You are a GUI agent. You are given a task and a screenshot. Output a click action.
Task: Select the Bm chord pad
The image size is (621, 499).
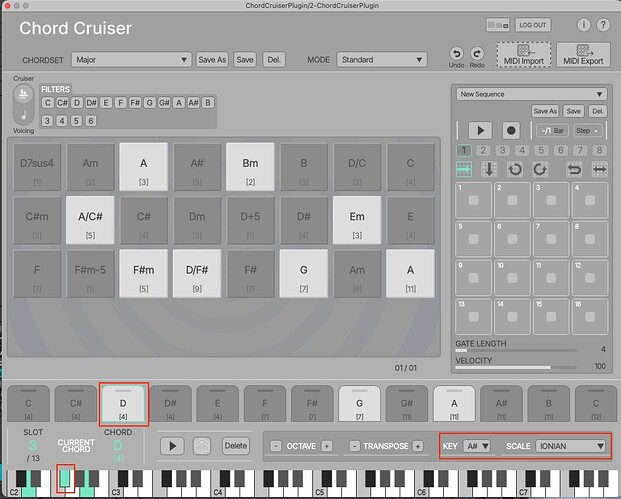pyautogui.click(x=250, y=167)
